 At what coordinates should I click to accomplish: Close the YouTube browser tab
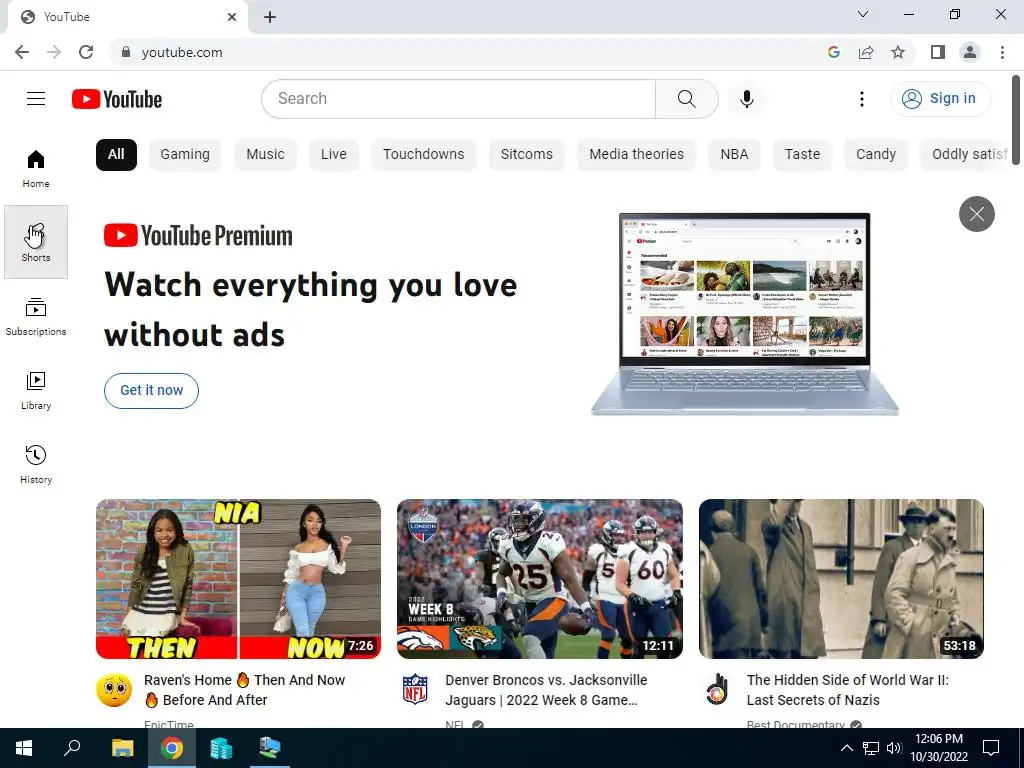point(232,17)
